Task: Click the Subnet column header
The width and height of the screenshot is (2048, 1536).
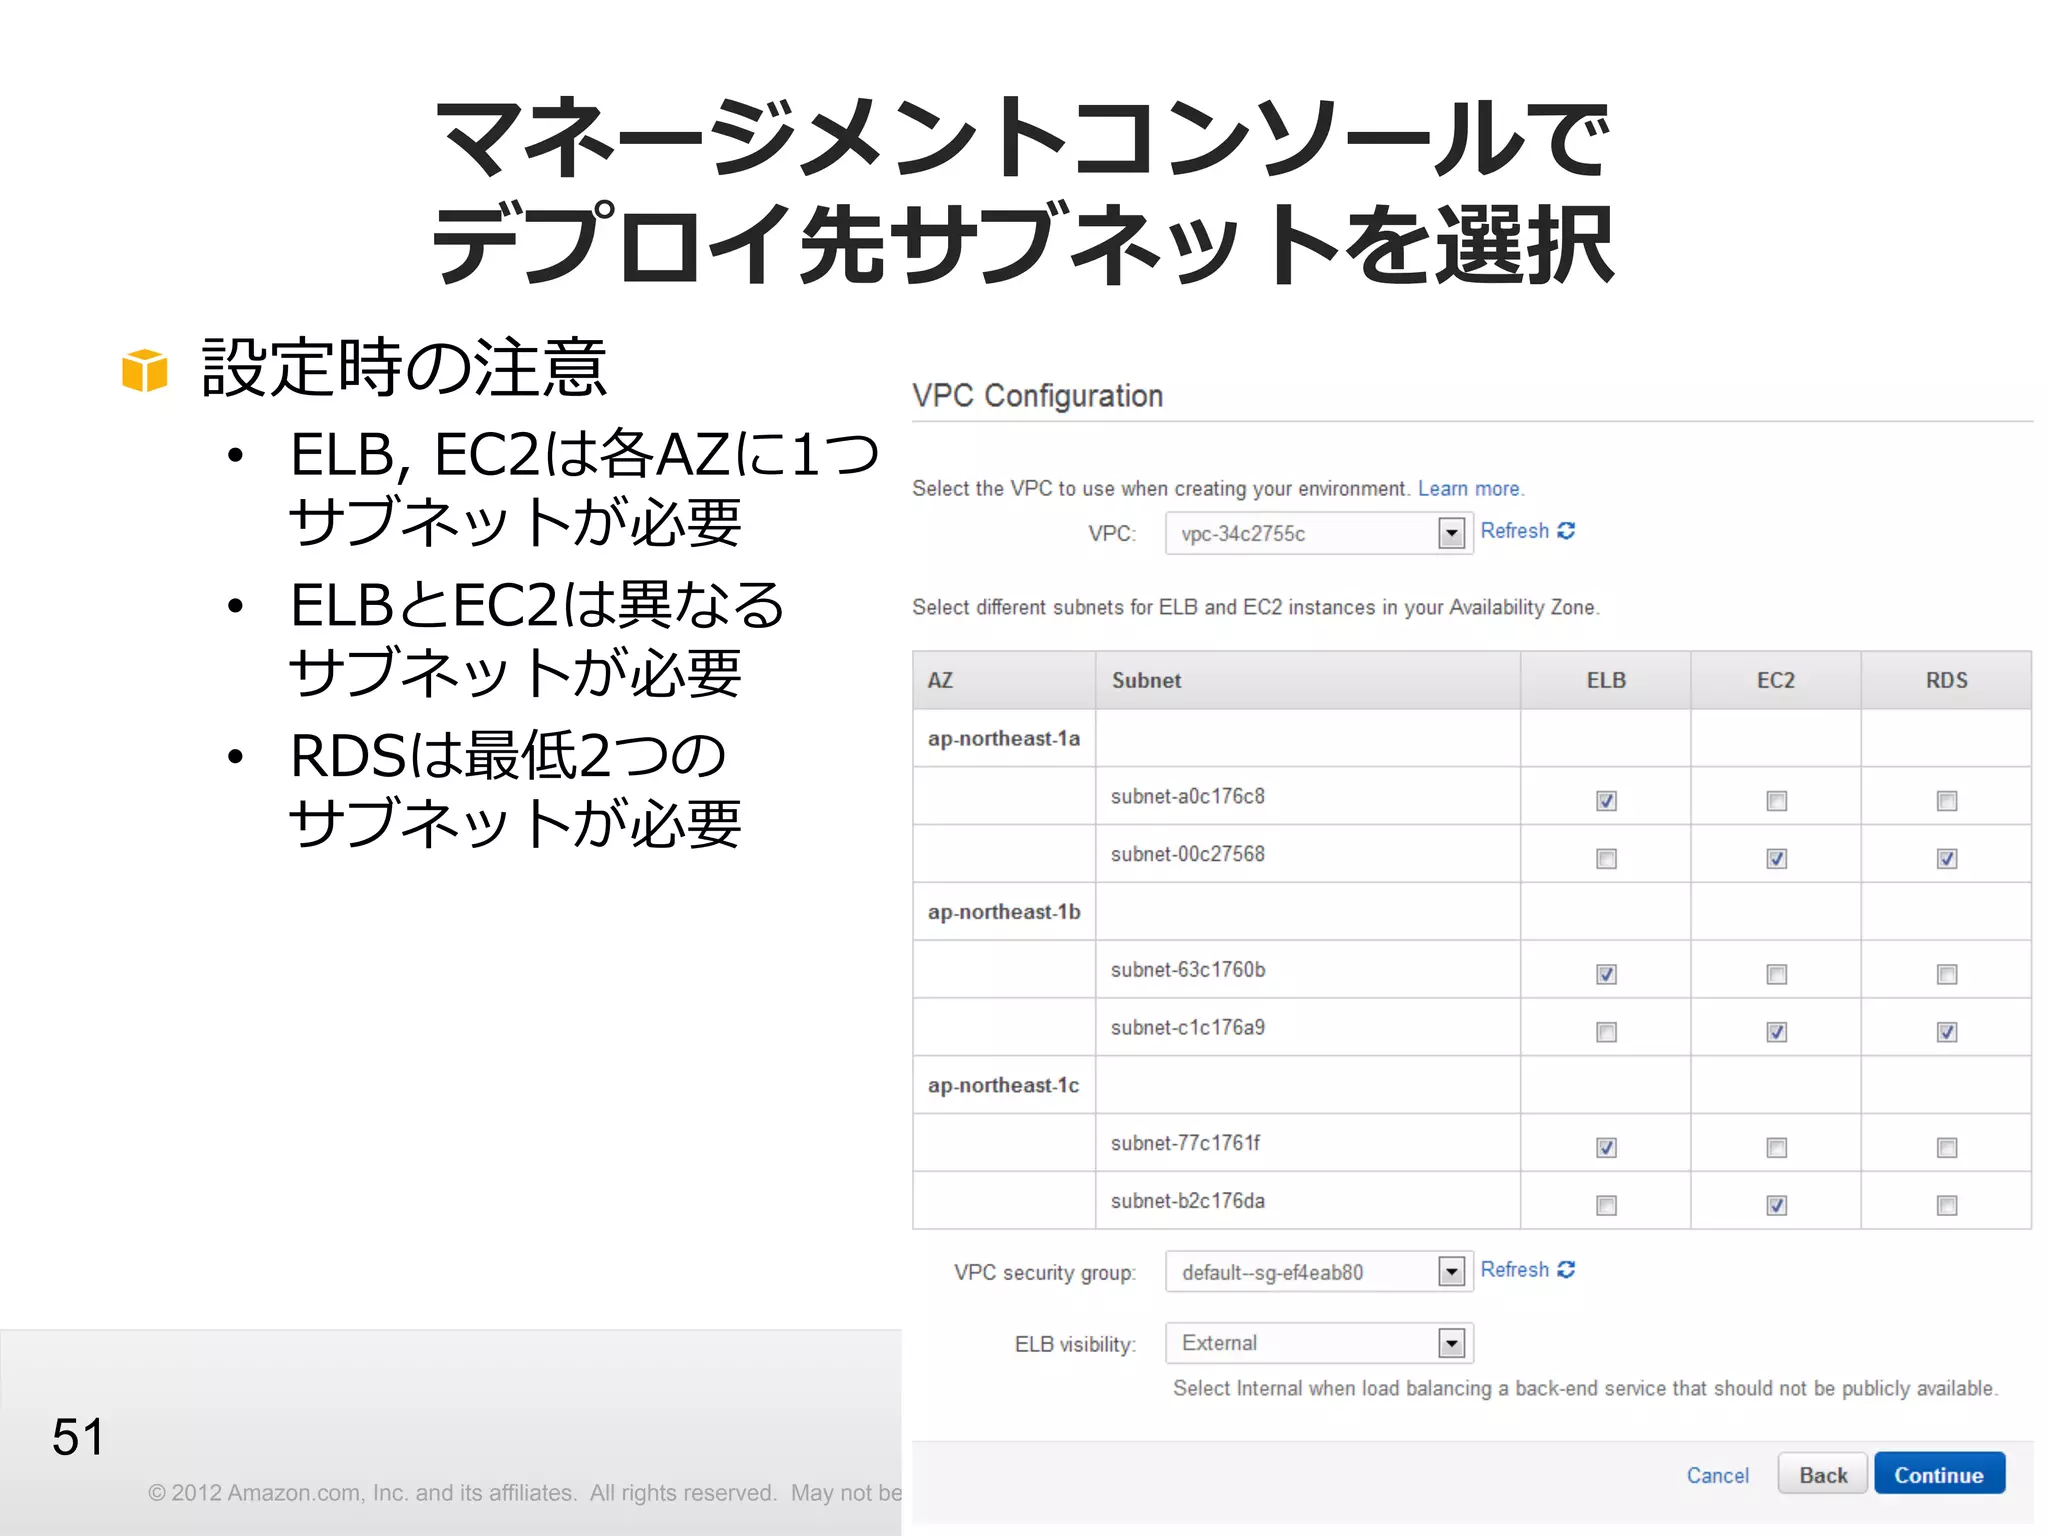Action: (1308, 680)
